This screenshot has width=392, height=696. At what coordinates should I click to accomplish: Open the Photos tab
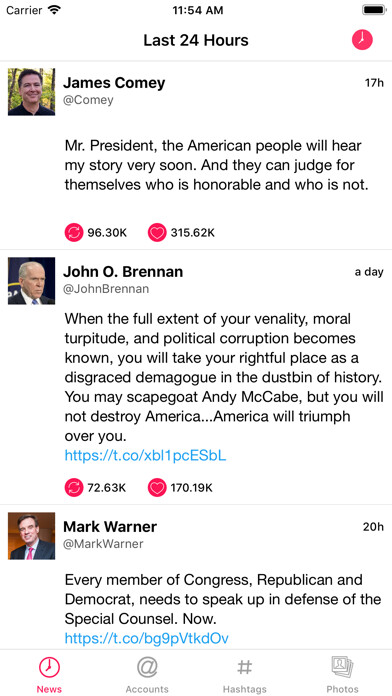pos(342,674)
